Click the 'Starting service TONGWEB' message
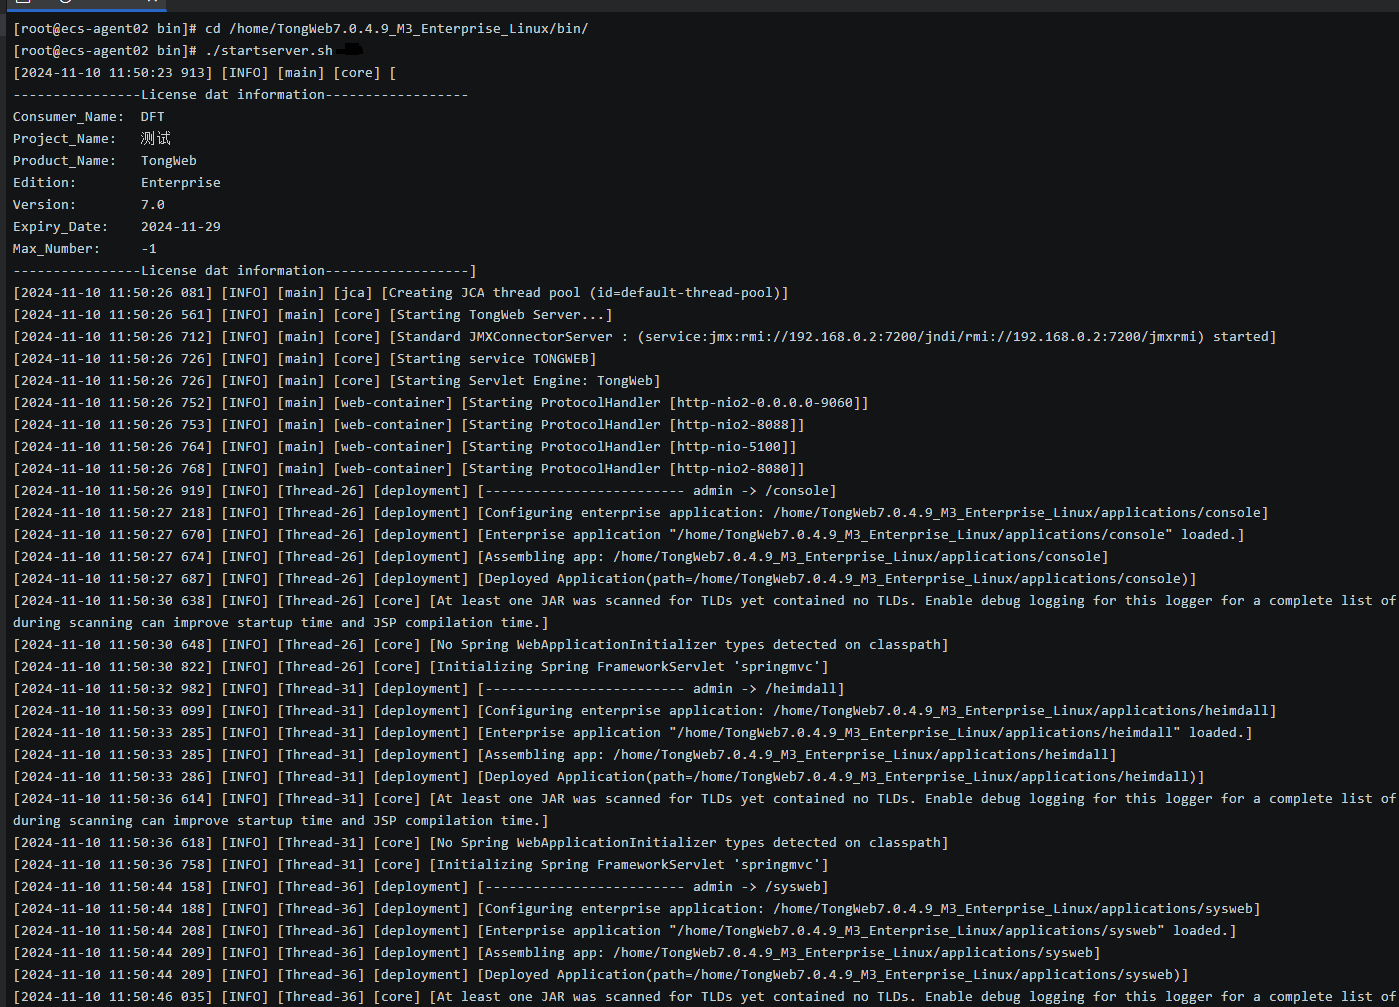 [493, 358]
